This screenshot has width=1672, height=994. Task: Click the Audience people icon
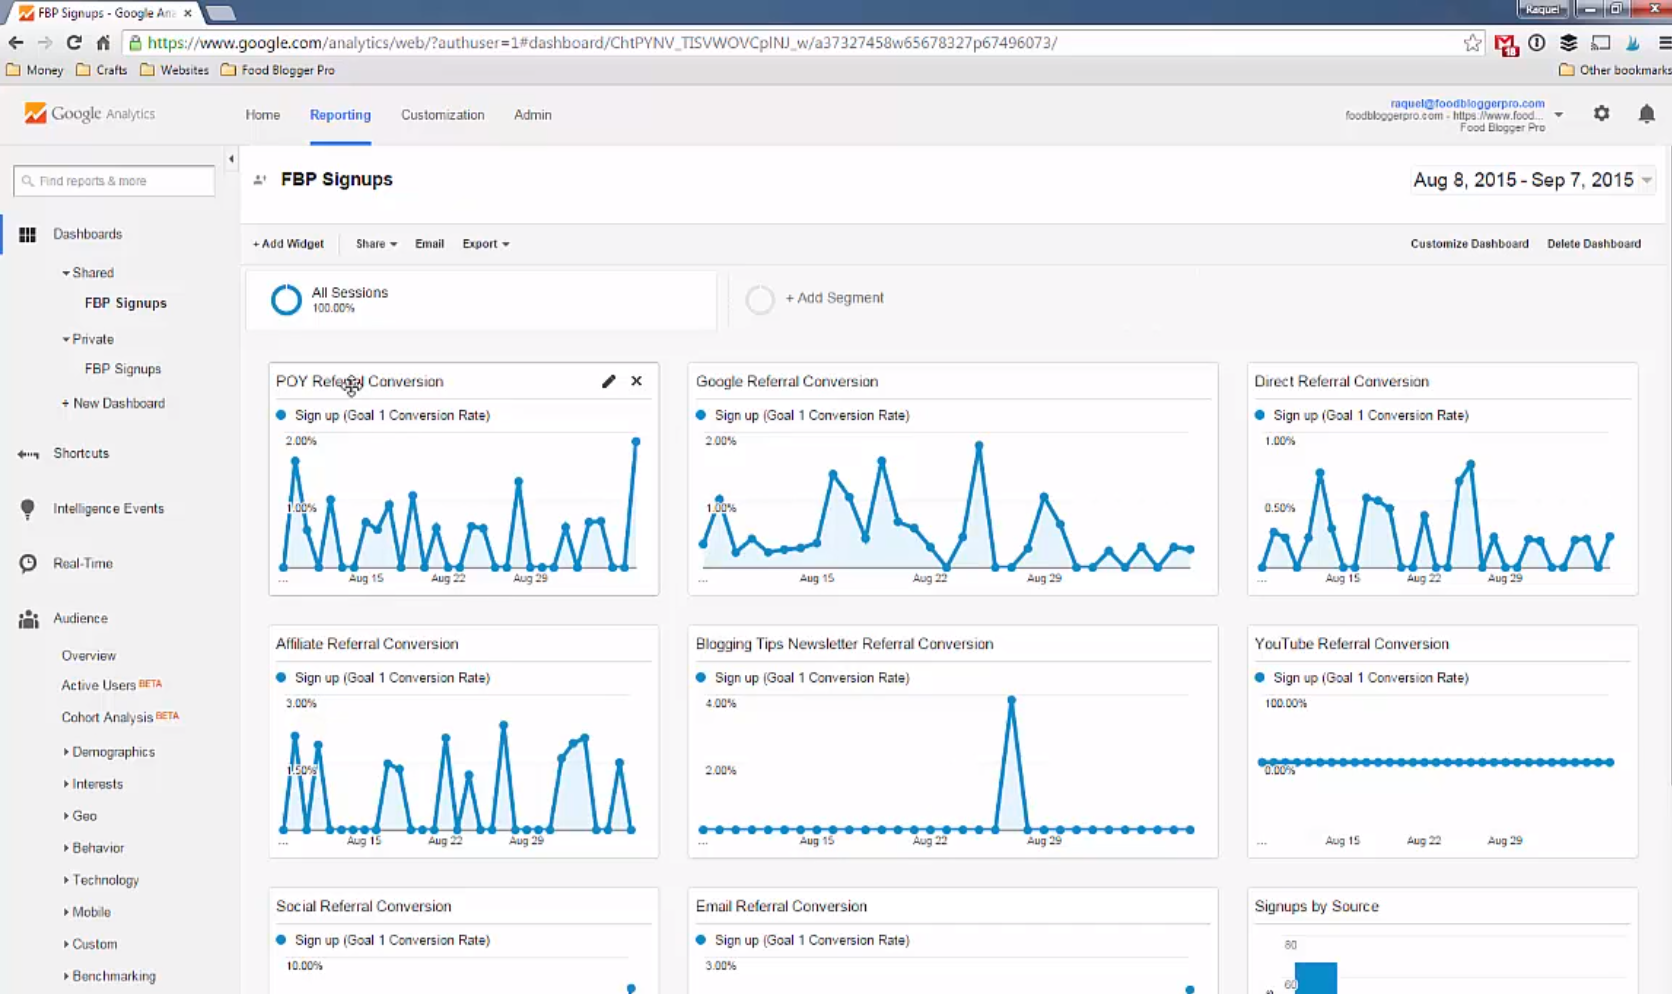(28, 619)
